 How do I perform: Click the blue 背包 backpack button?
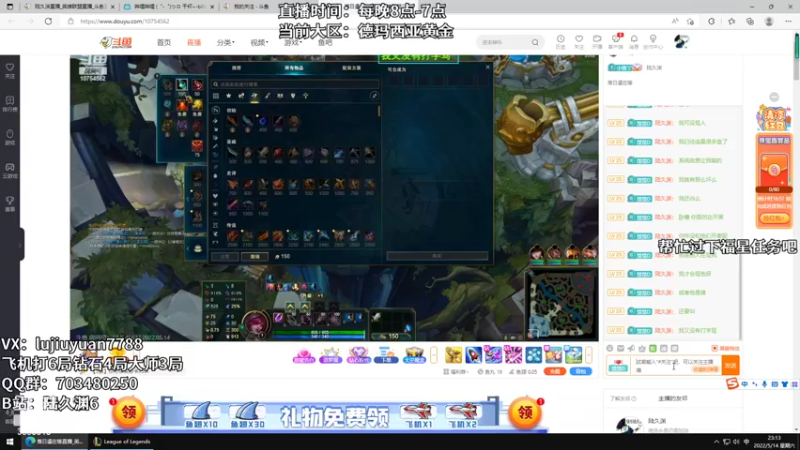(x=581, y=371)
